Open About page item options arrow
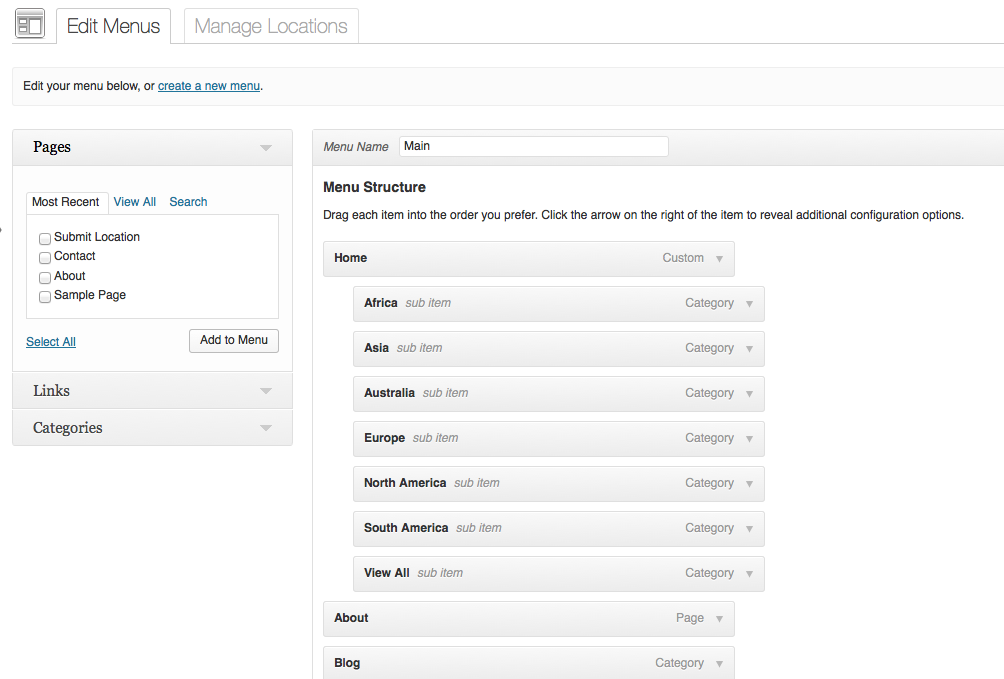 719,619
